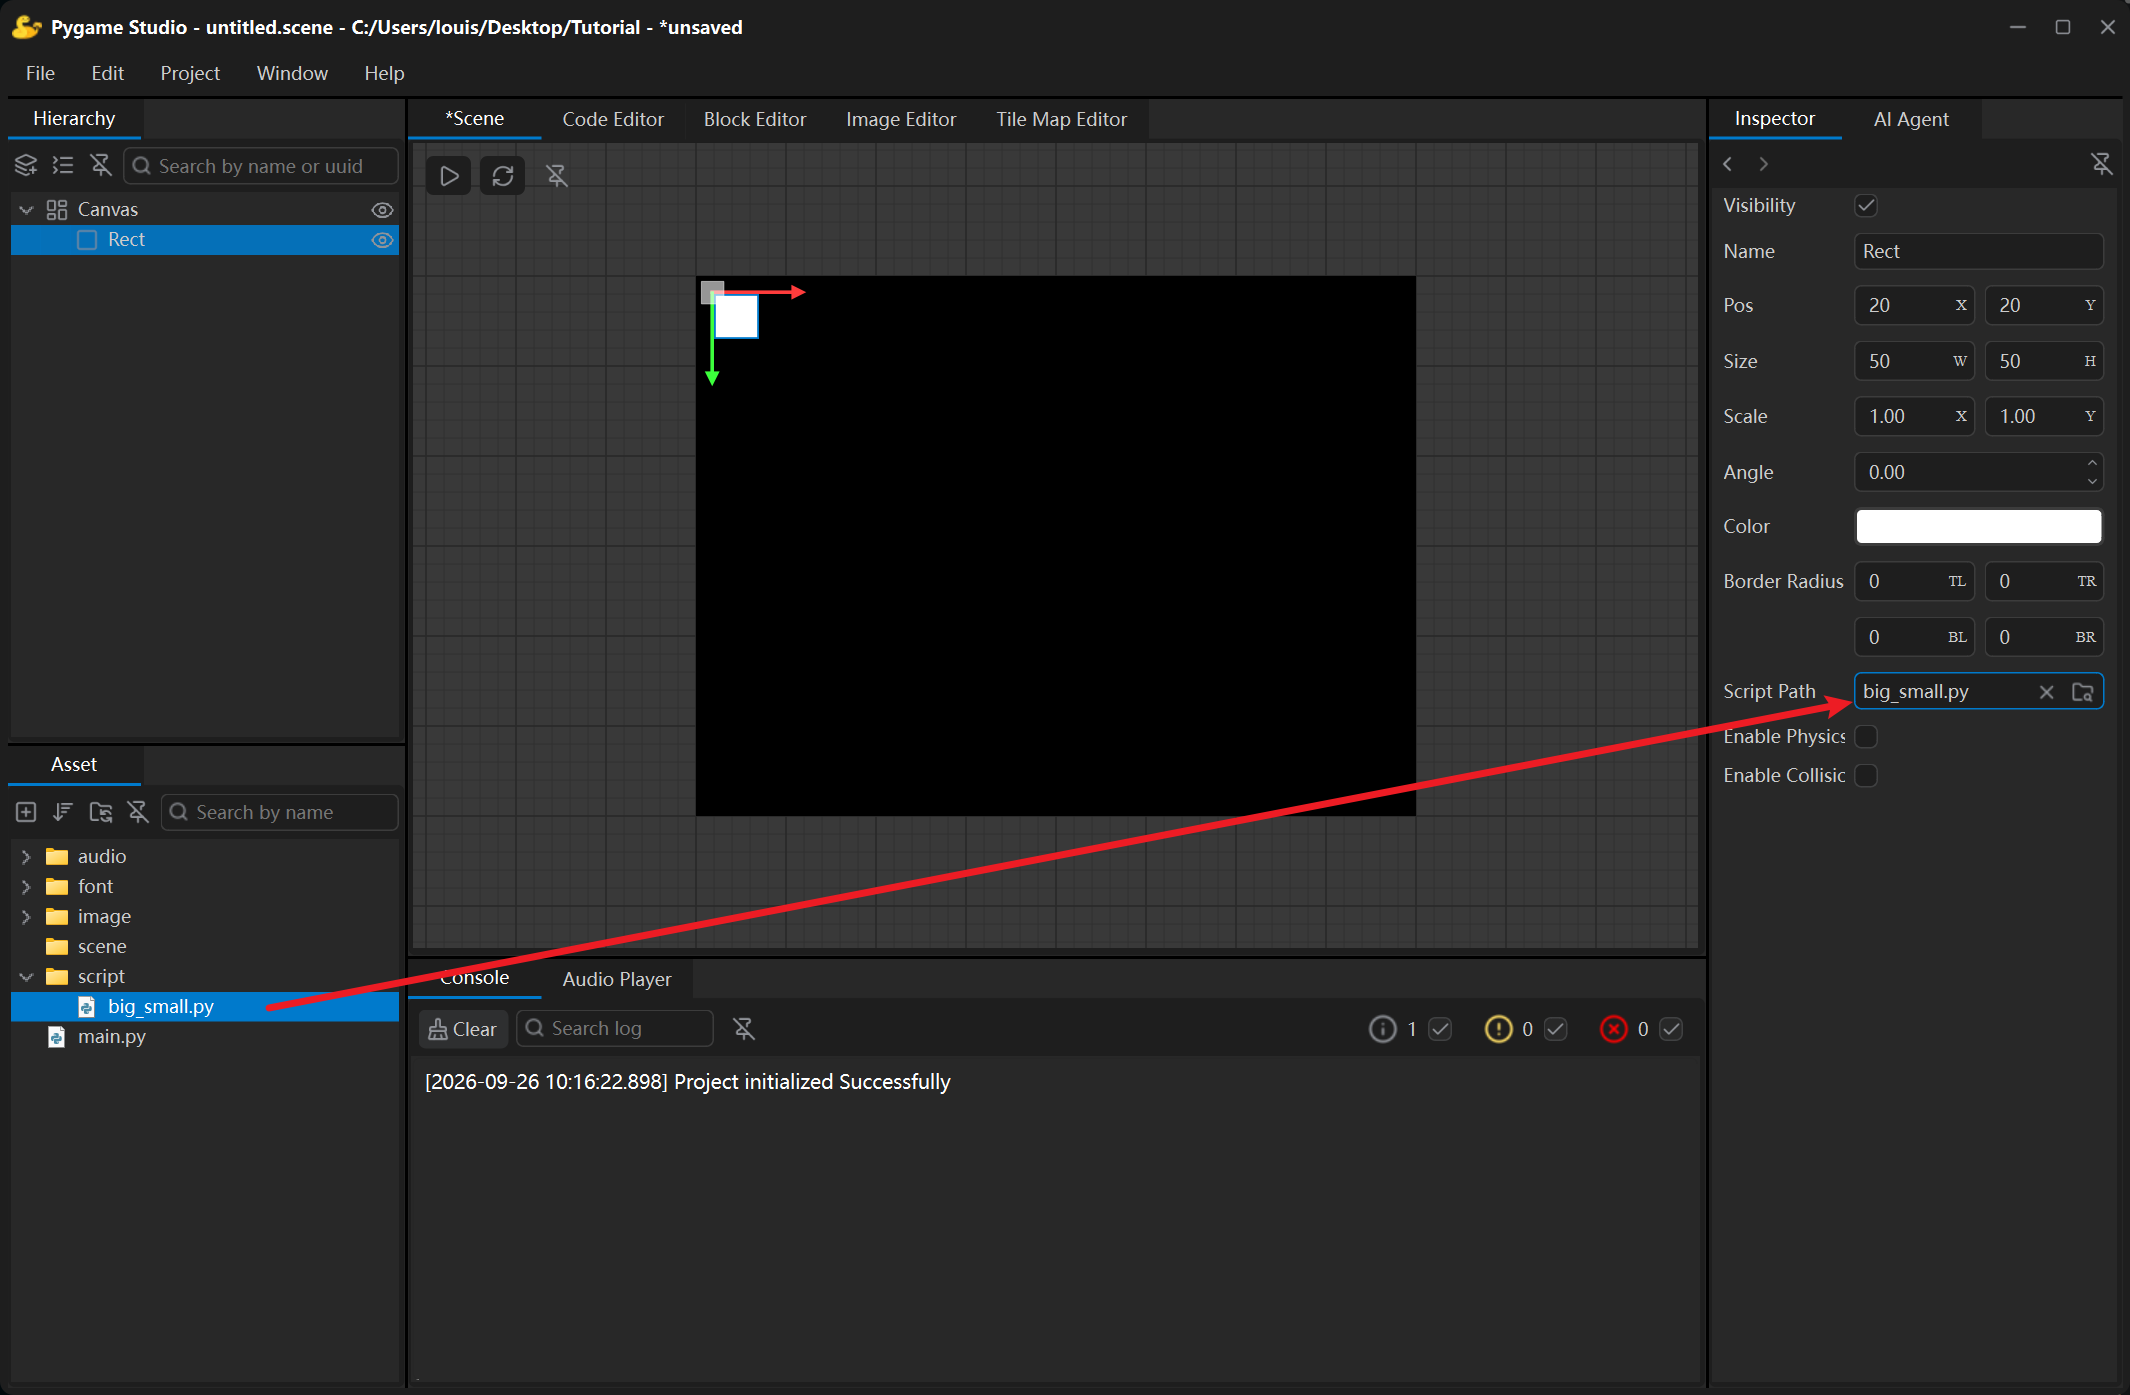Click the list indent icon in Hierarchy

point(63,165)
